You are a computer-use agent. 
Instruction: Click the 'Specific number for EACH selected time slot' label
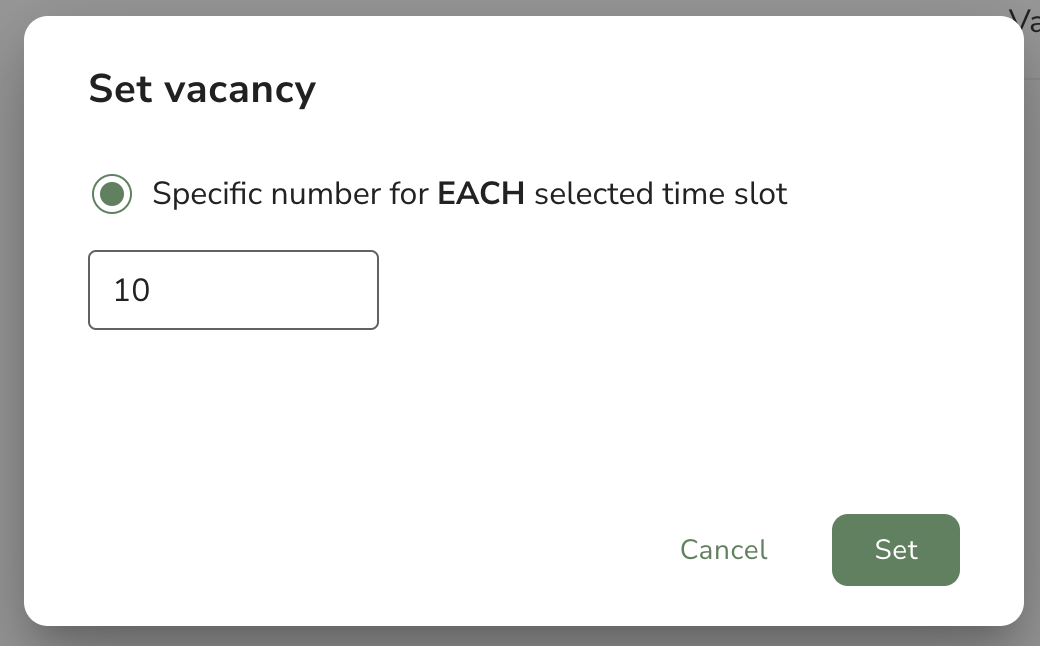click(x=470, y=194)
